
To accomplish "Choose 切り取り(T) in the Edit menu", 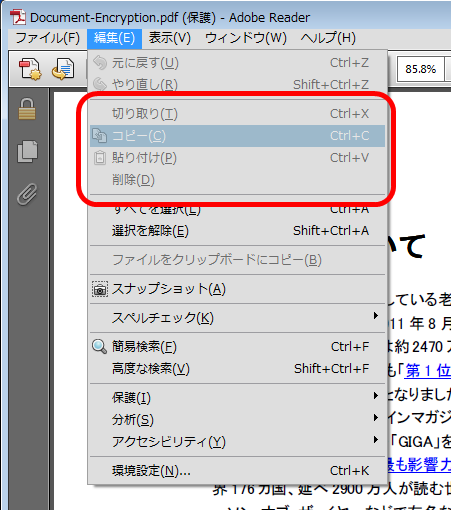I will click(237, 114).
